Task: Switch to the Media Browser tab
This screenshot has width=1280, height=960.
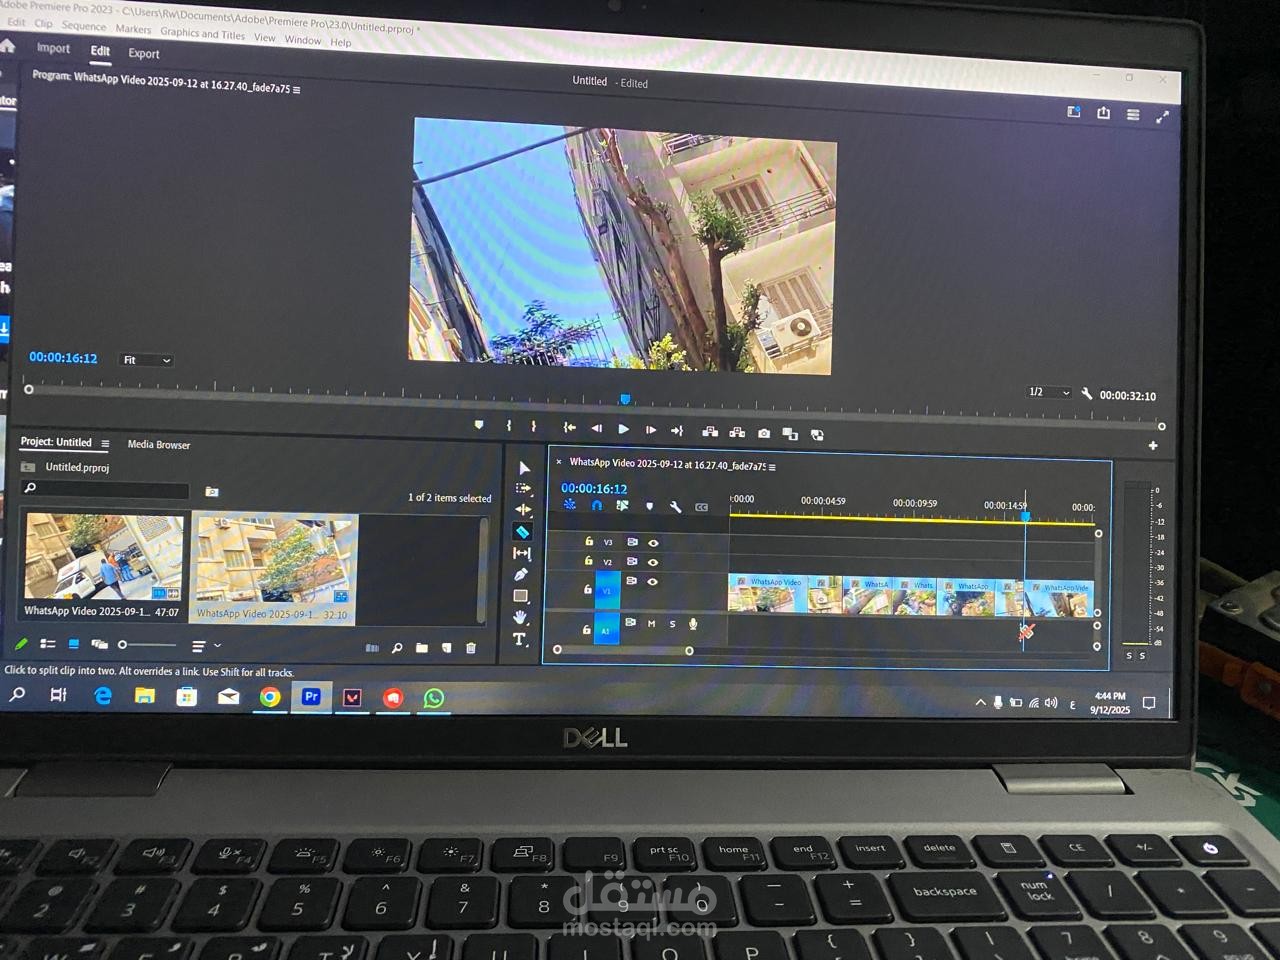Action: [x=158, y=445]
